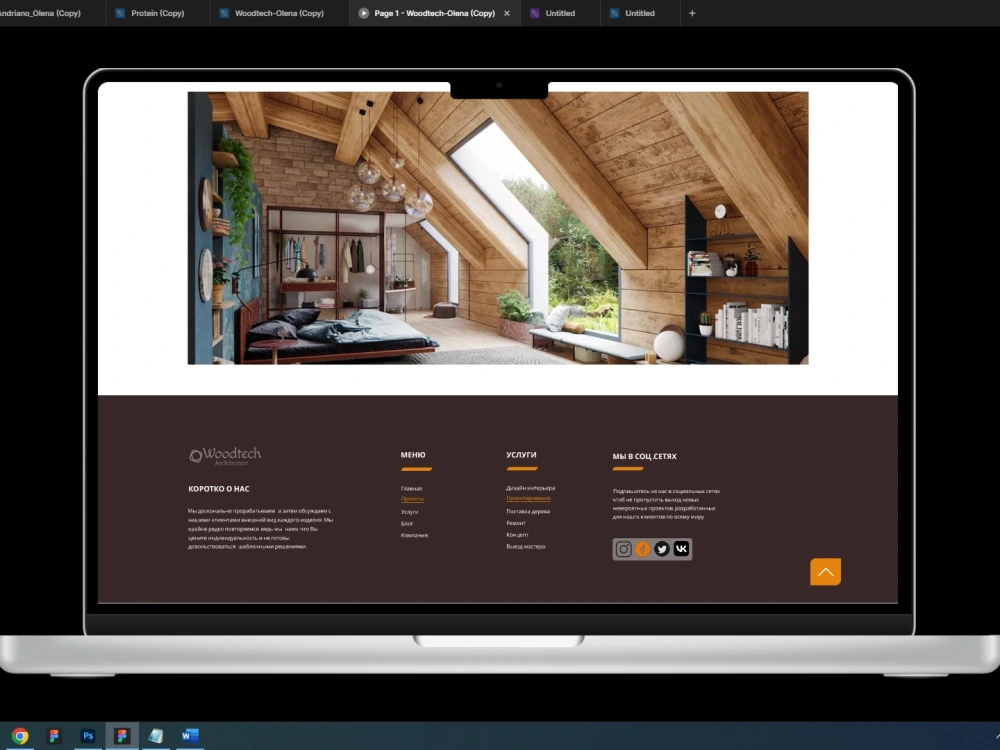Launch Figma from the taskbar
This screenshot has width=1000, height=750.
122,736
